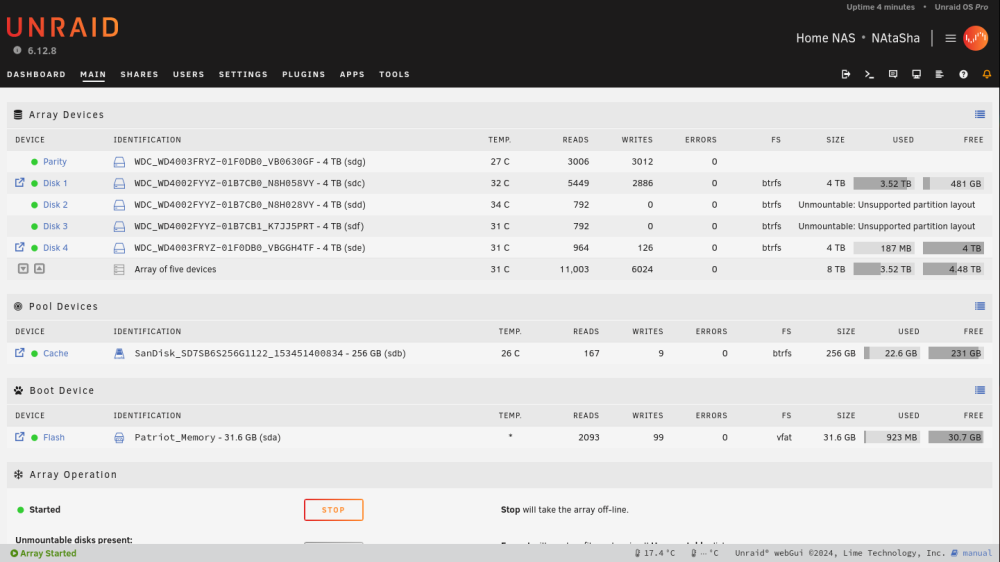Browse Disk 1 via its open icon
The image size is (1000, 562).
pyautogui.click(x=20, y=182)
